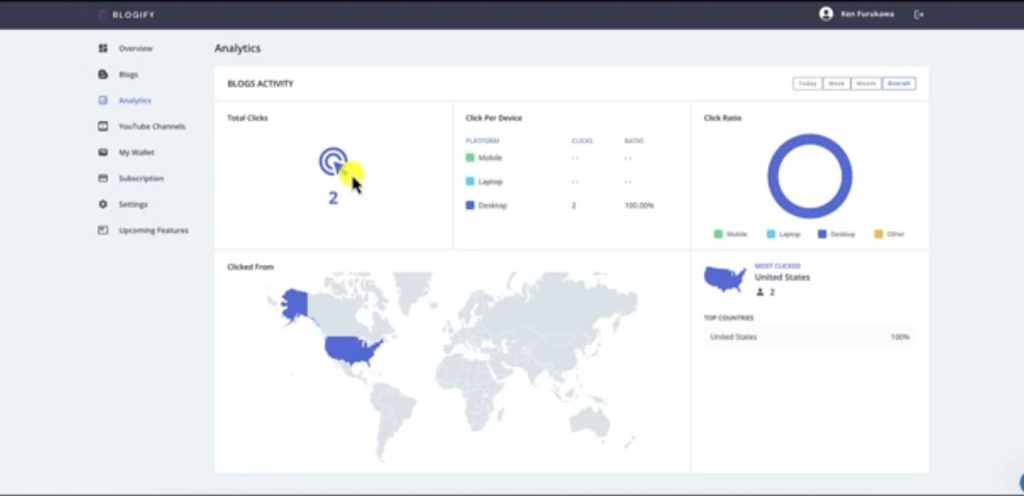Open the Overview dashboard icon

point(102,48)
